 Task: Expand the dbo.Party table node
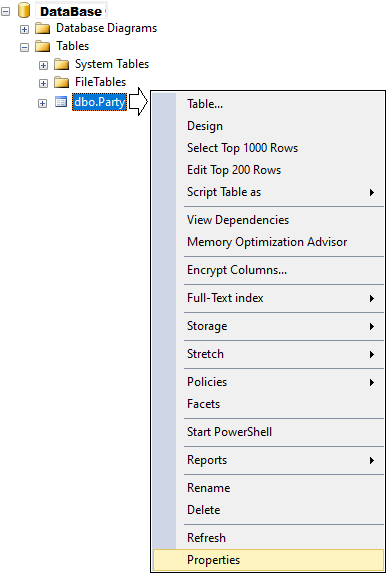42,104
